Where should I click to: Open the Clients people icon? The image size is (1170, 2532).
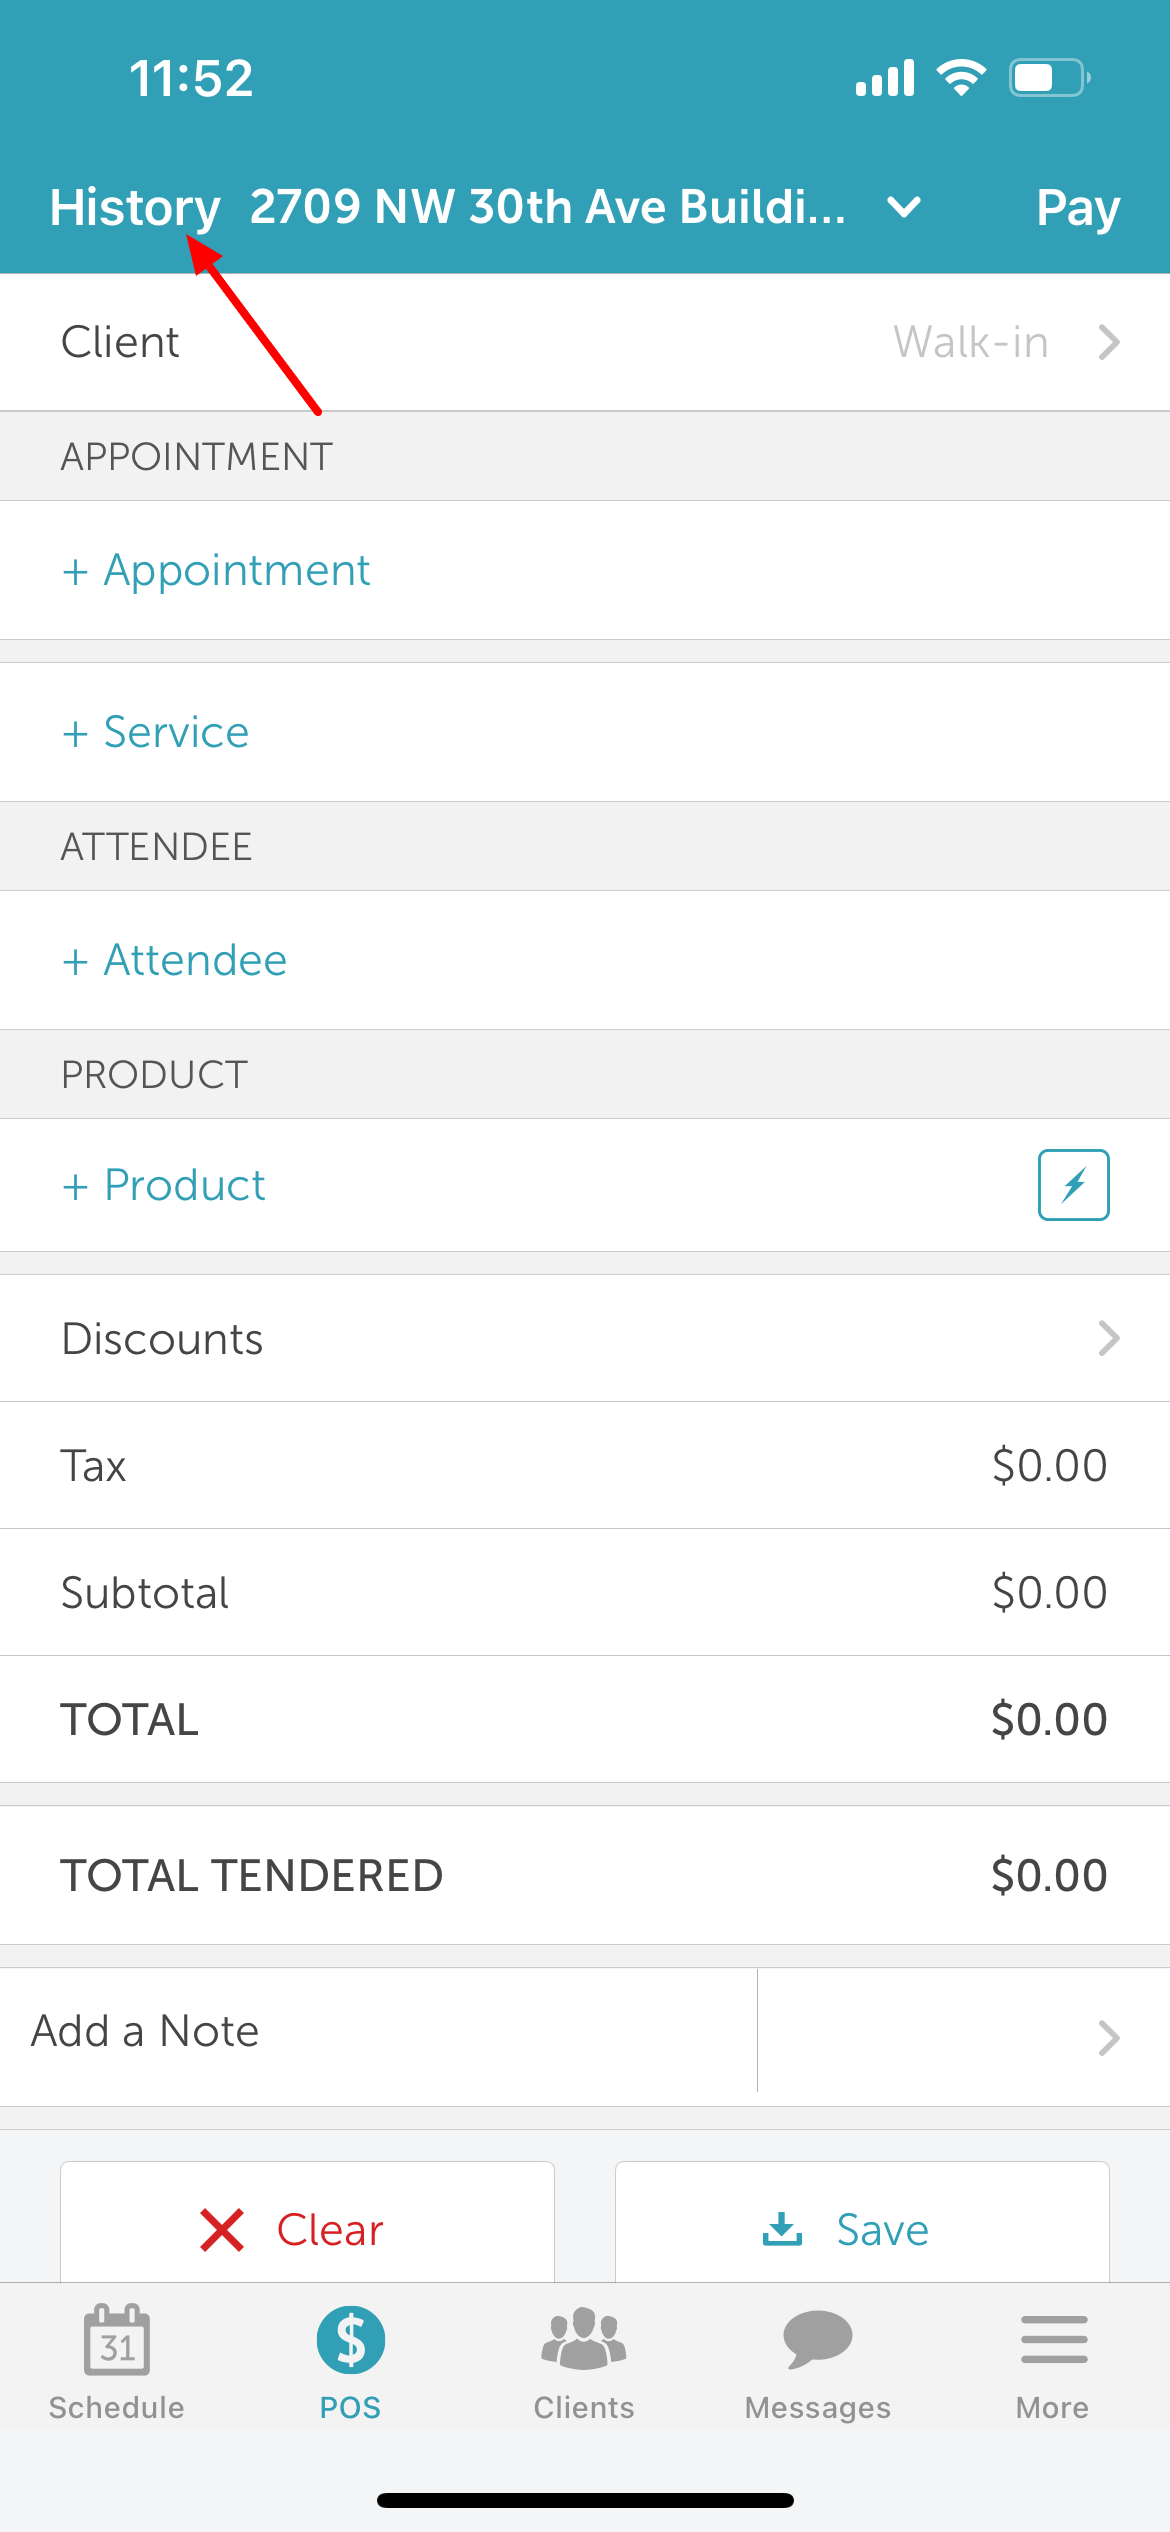[x=584, y=2339]
